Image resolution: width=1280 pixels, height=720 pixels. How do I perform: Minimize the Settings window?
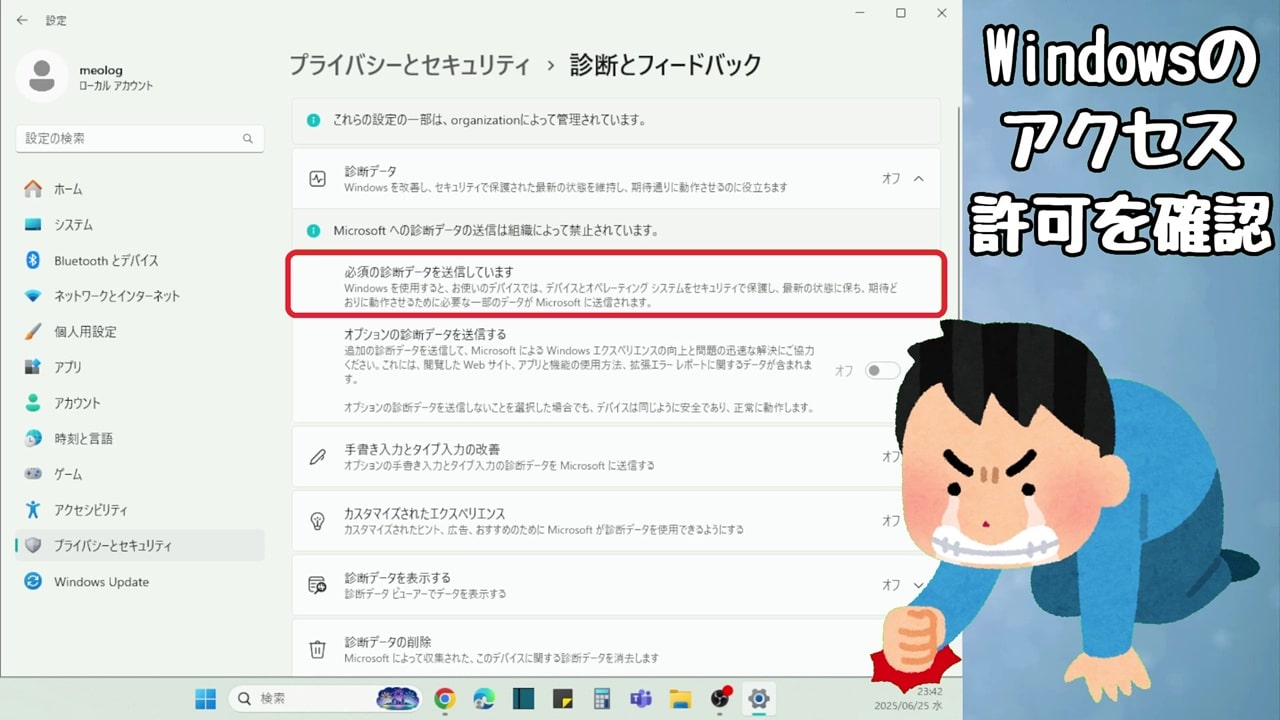pyautogui.click(x=861, y=13)
